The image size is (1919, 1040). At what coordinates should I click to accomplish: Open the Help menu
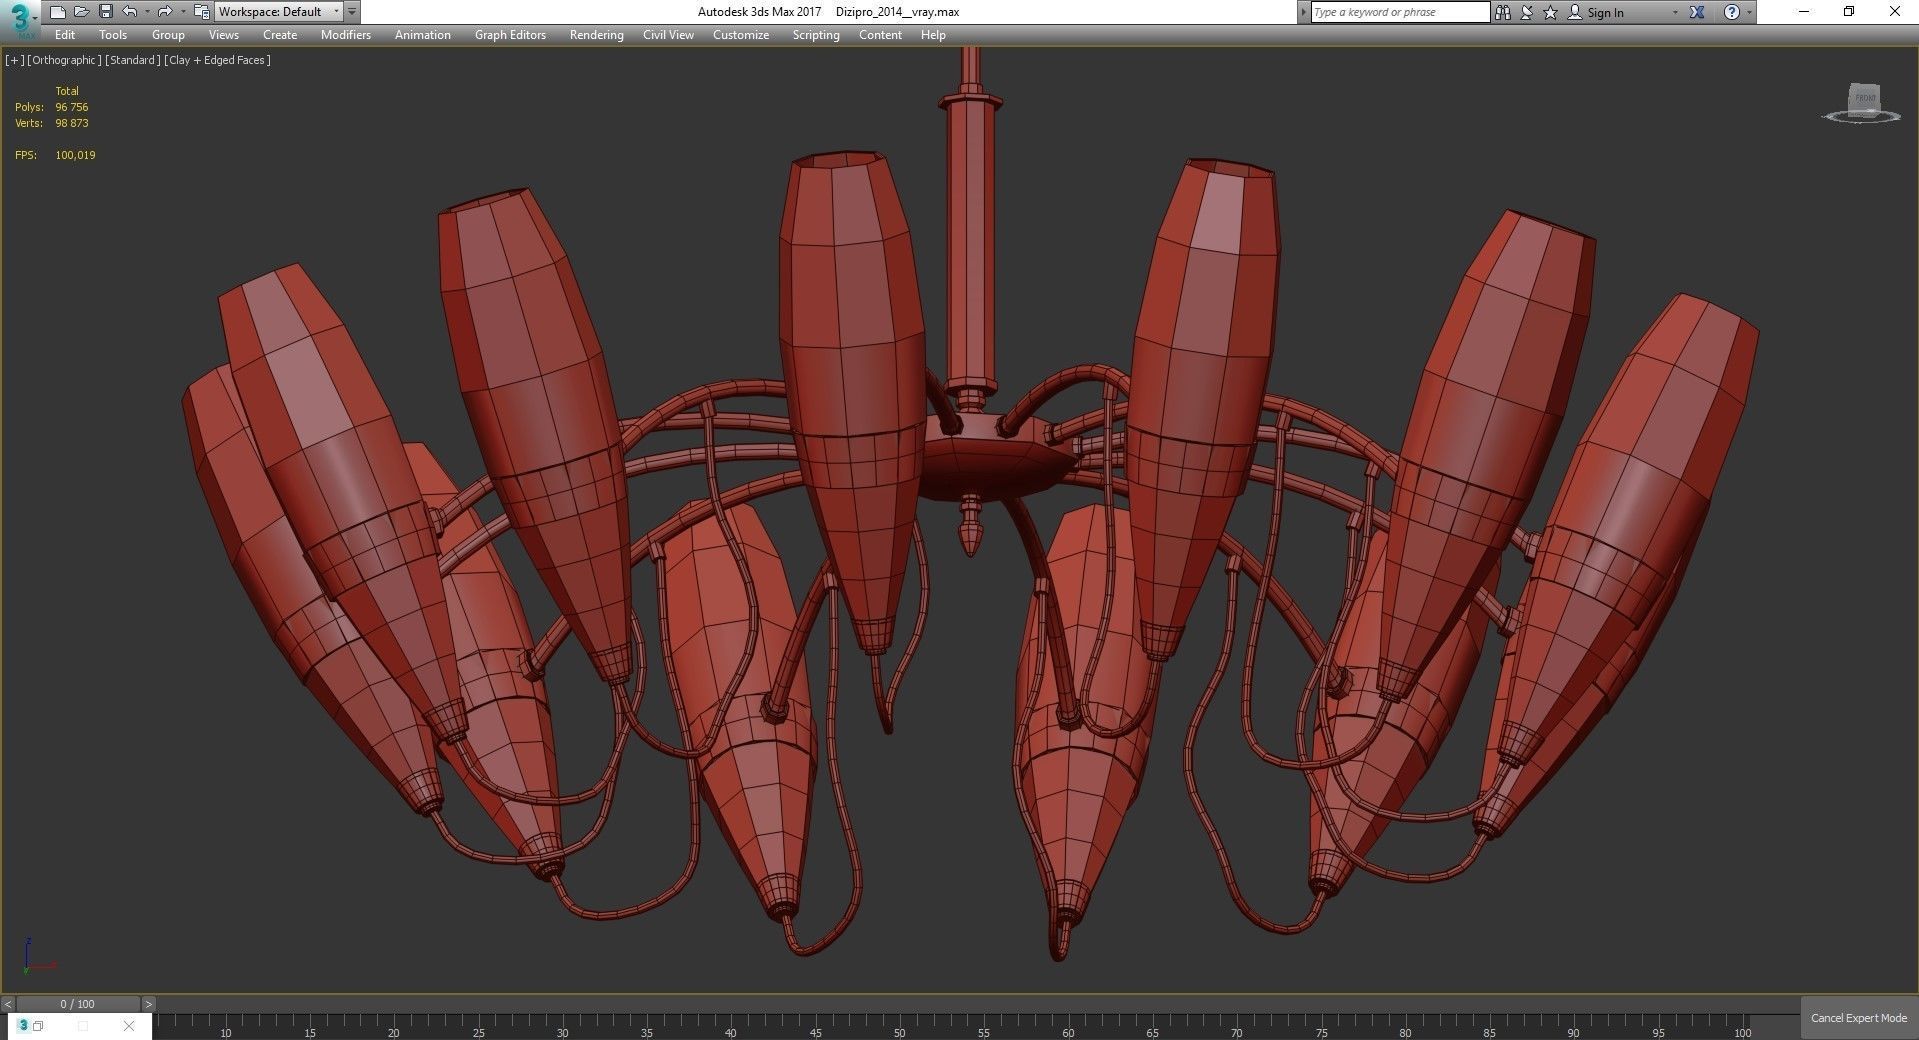click(933, 35)
